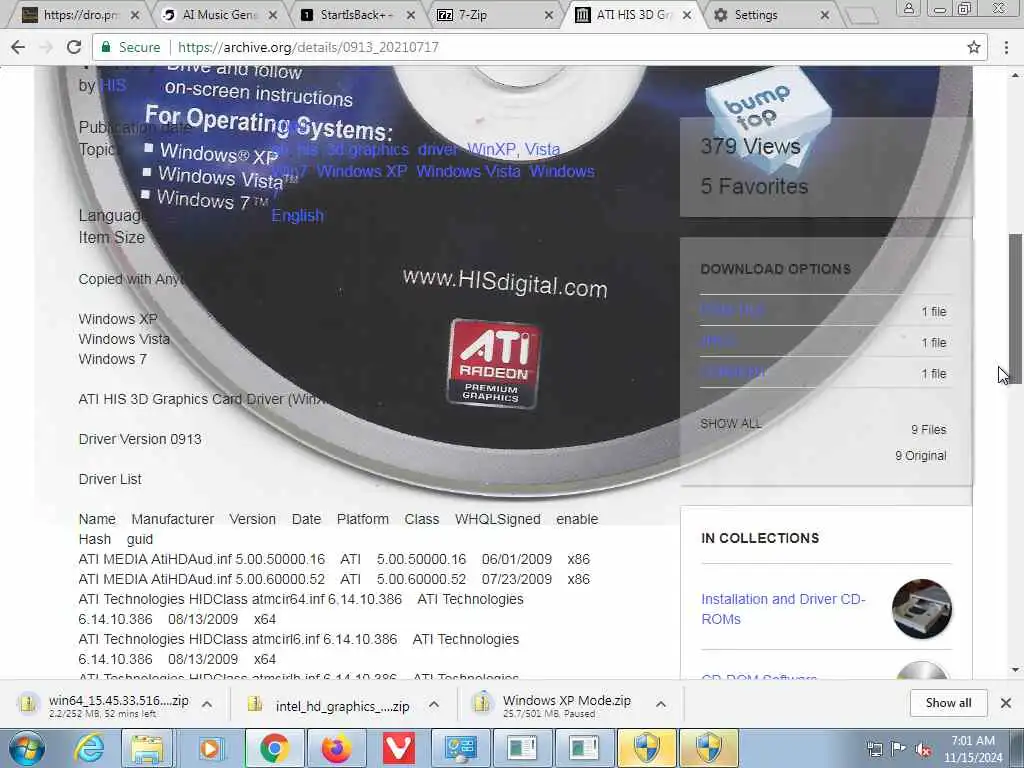Click the Installation and Driver CD-ROMs thumbnail
This screenshot has height=768, width=1024.
[x=921, y=609]
